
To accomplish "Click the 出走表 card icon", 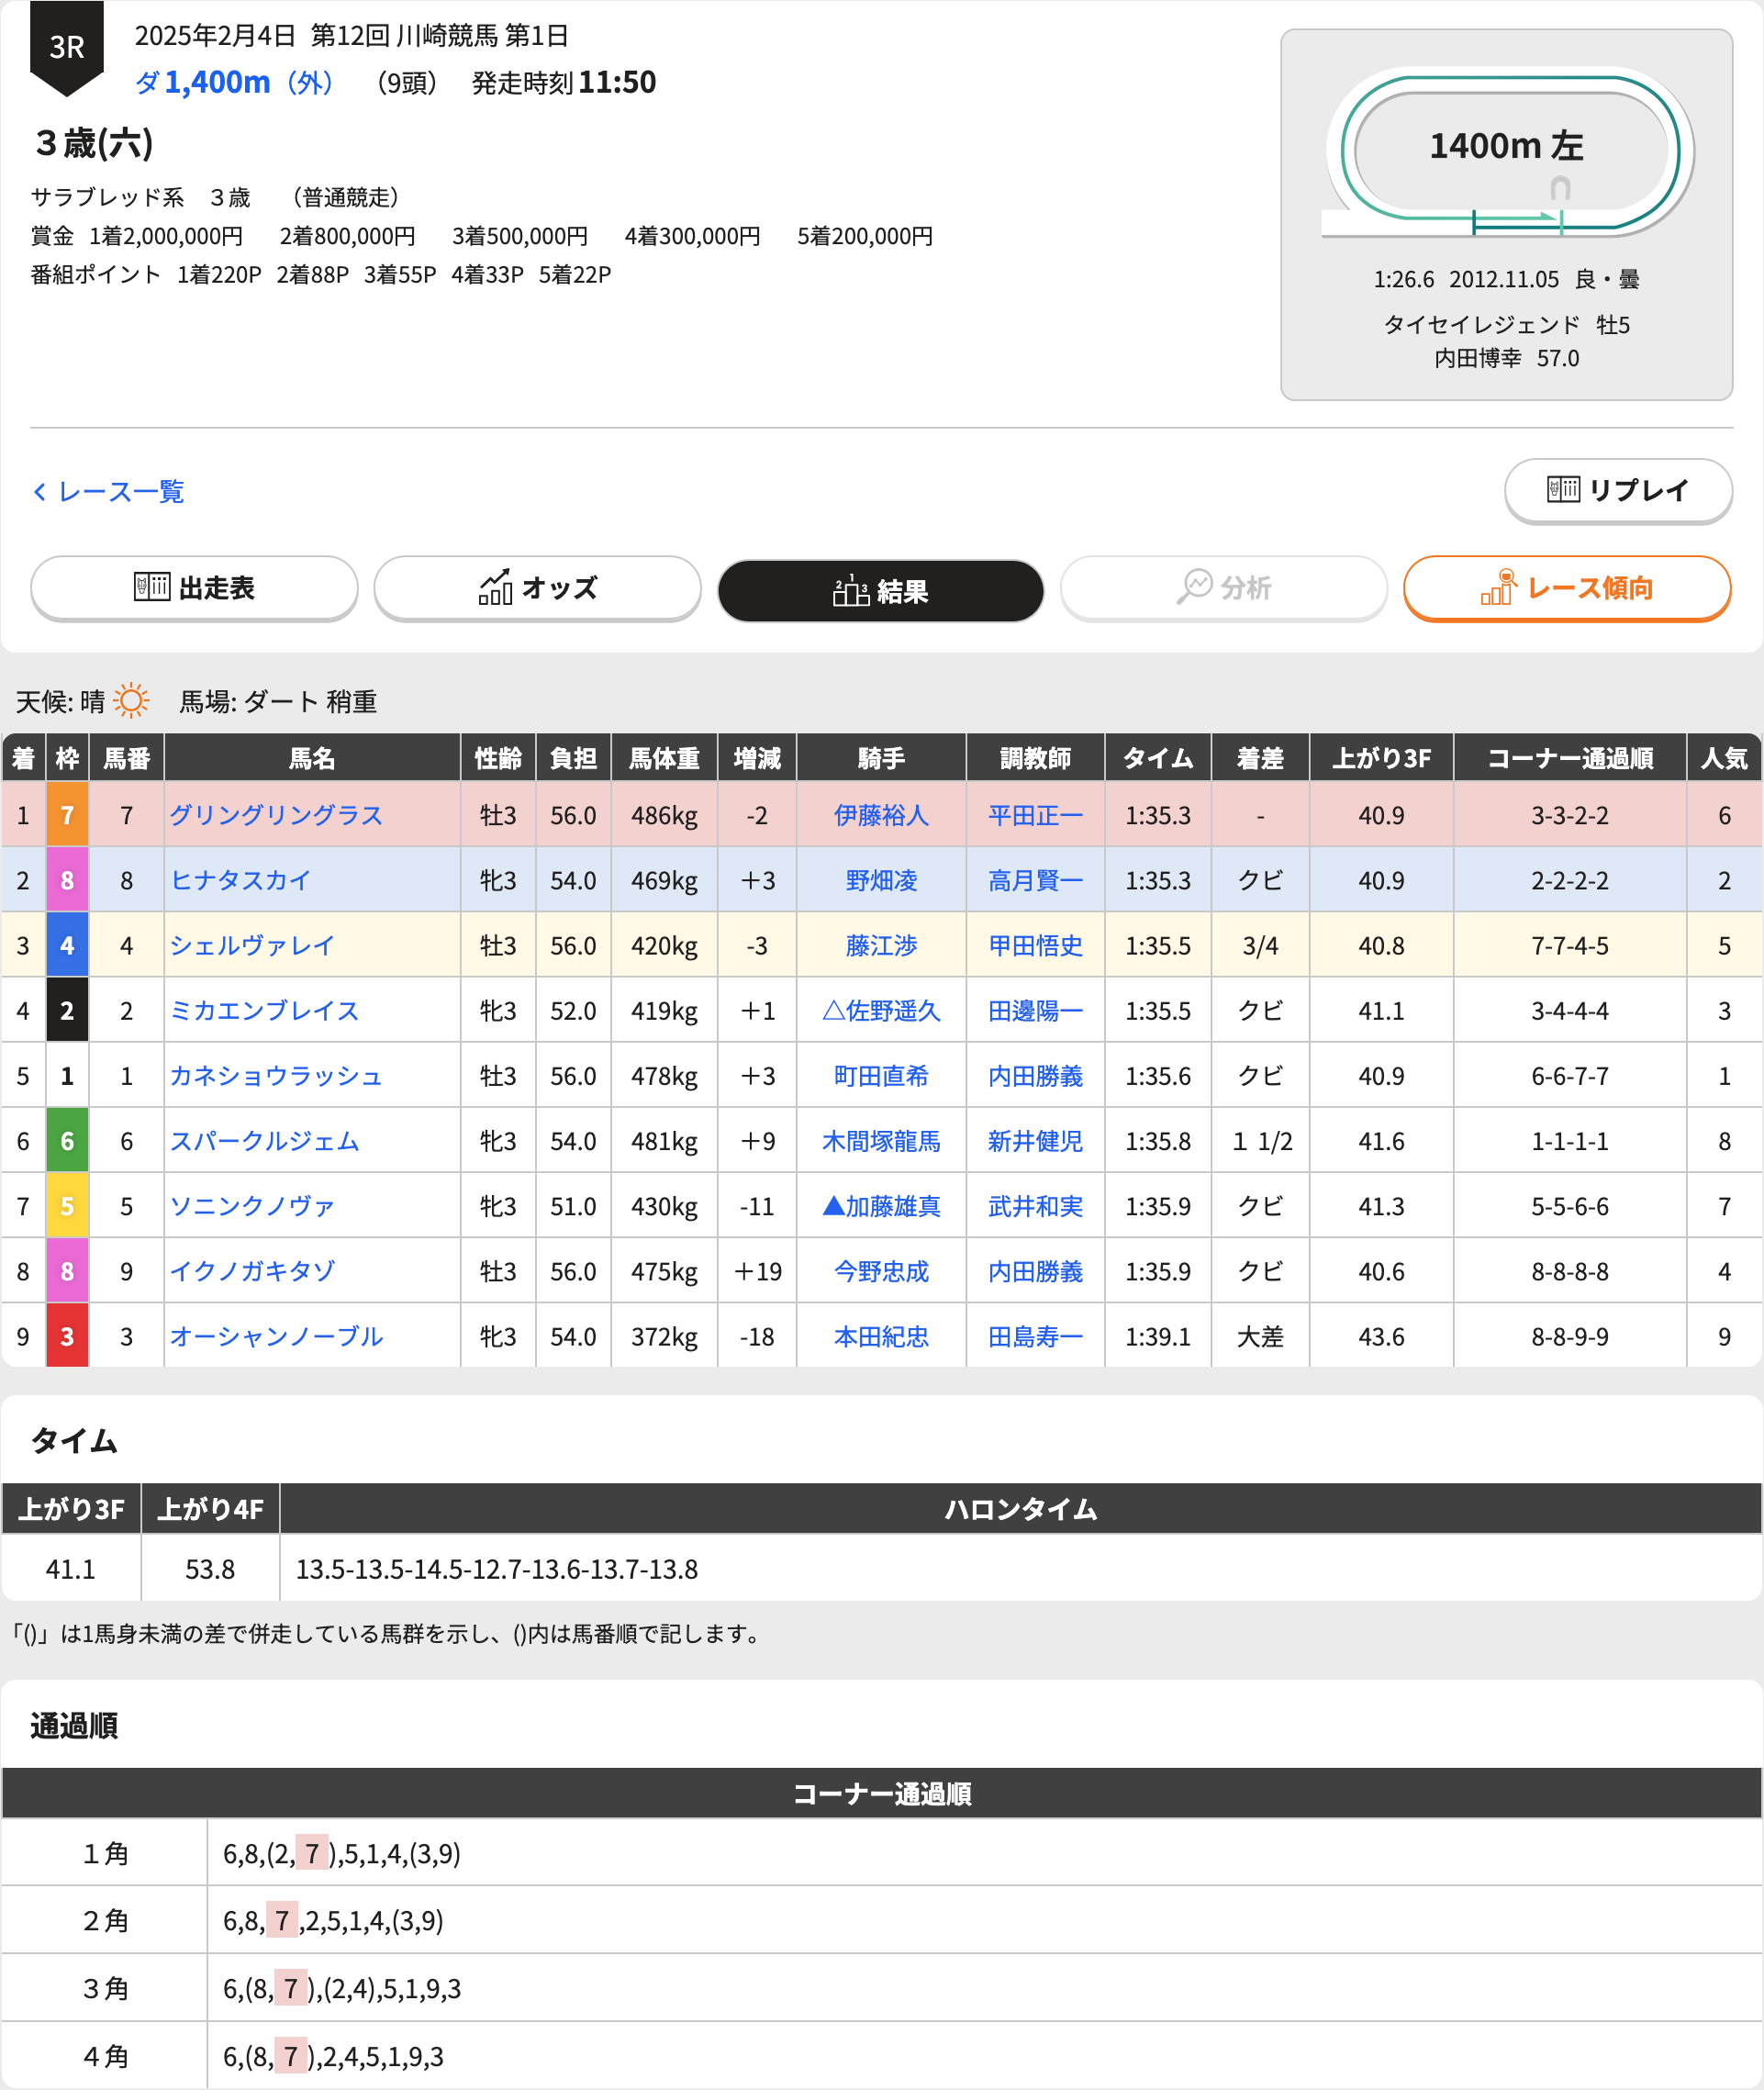I will [152, 587].
